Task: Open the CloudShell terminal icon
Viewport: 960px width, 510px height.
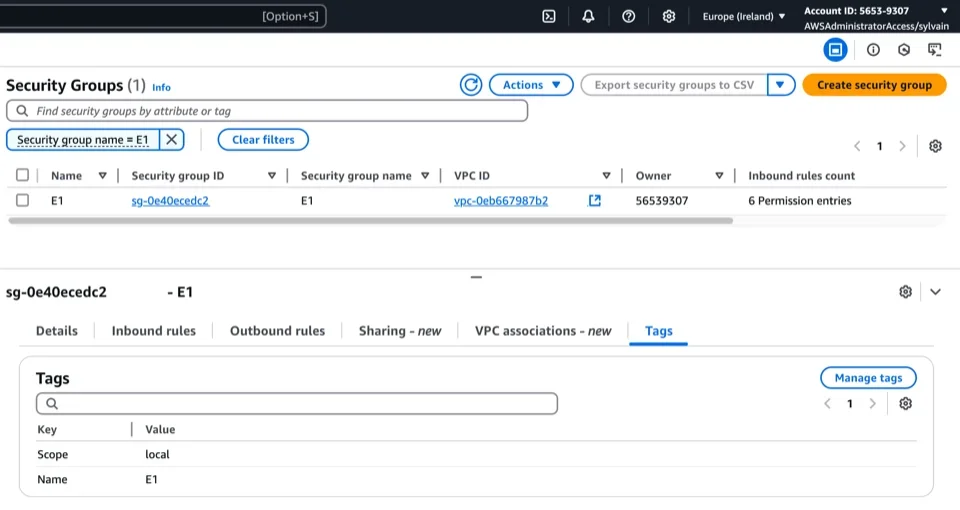Action: 549,16
